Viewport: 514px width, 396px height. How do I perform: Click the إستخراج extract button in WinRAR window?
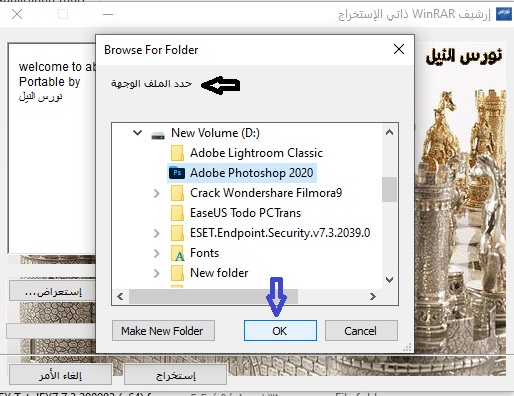[175, 375]
